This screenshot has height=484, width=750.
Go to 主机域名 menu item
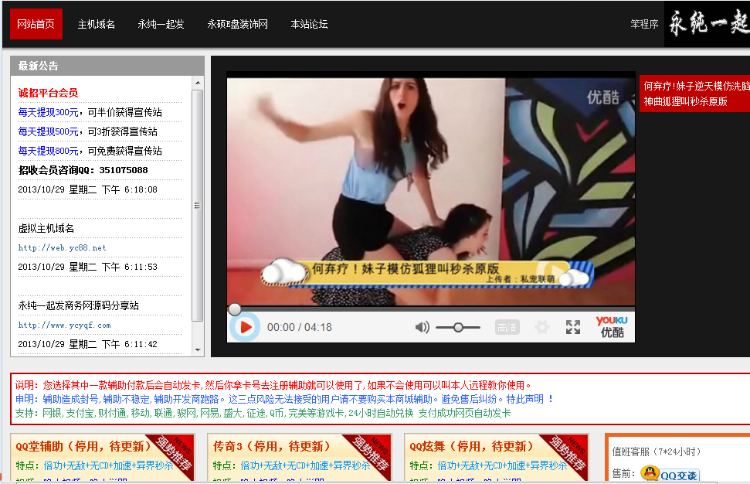[x=96, y=24]
